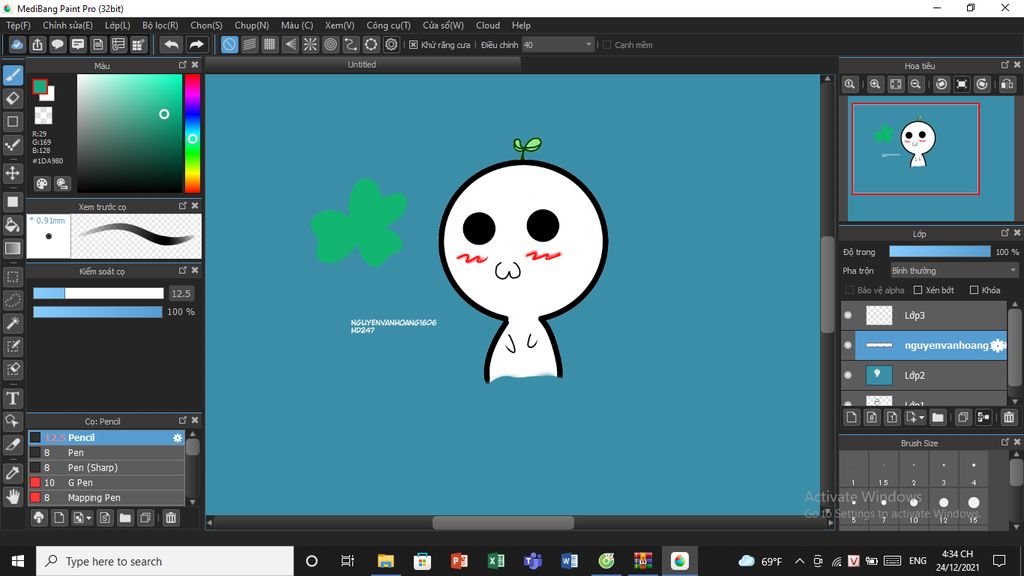Open the Điều chỉnh correction dropdown
This screenshot has width=1024, height=576.
558,45
